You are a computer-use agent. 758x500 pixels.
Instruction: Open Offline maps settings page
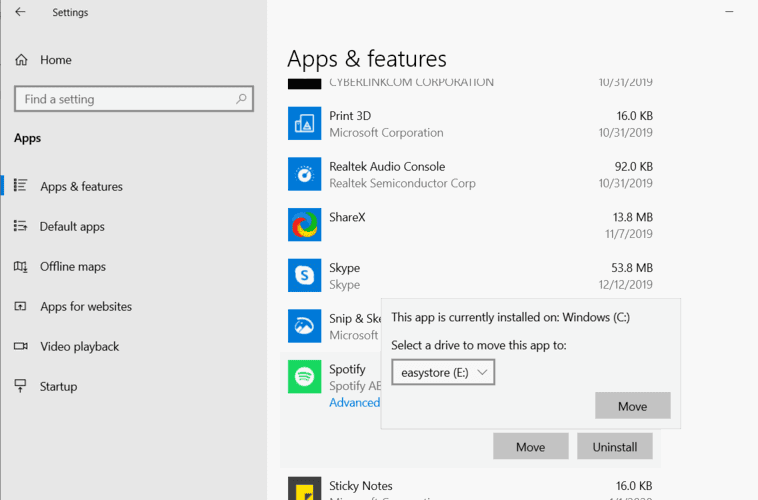(x=72, y=267)
